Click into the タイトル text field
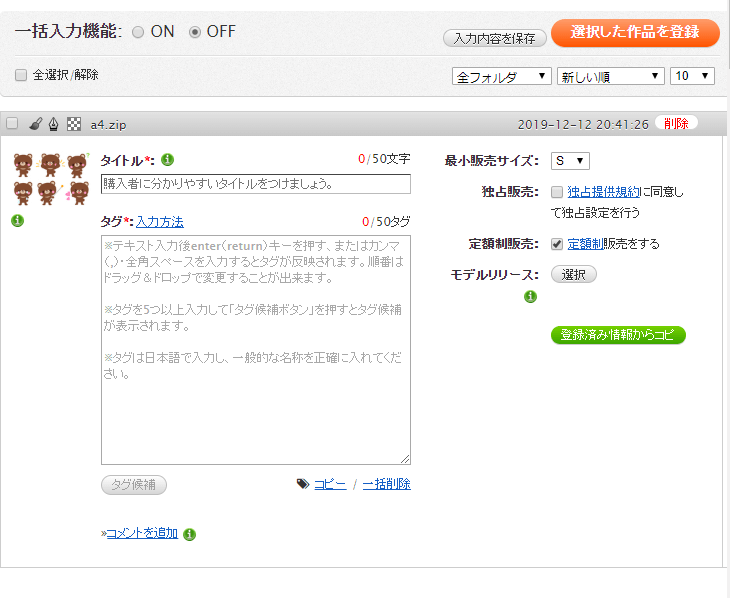 point(256,184)
